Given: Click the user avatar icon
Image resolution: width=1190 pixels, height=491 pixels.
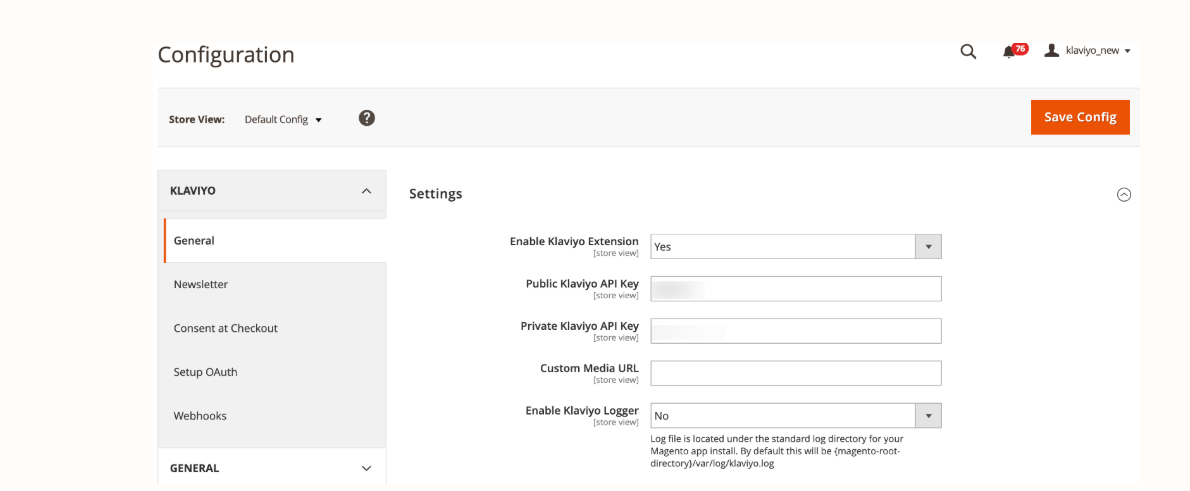Looking at the screenshot, I should coord(1051,50).
